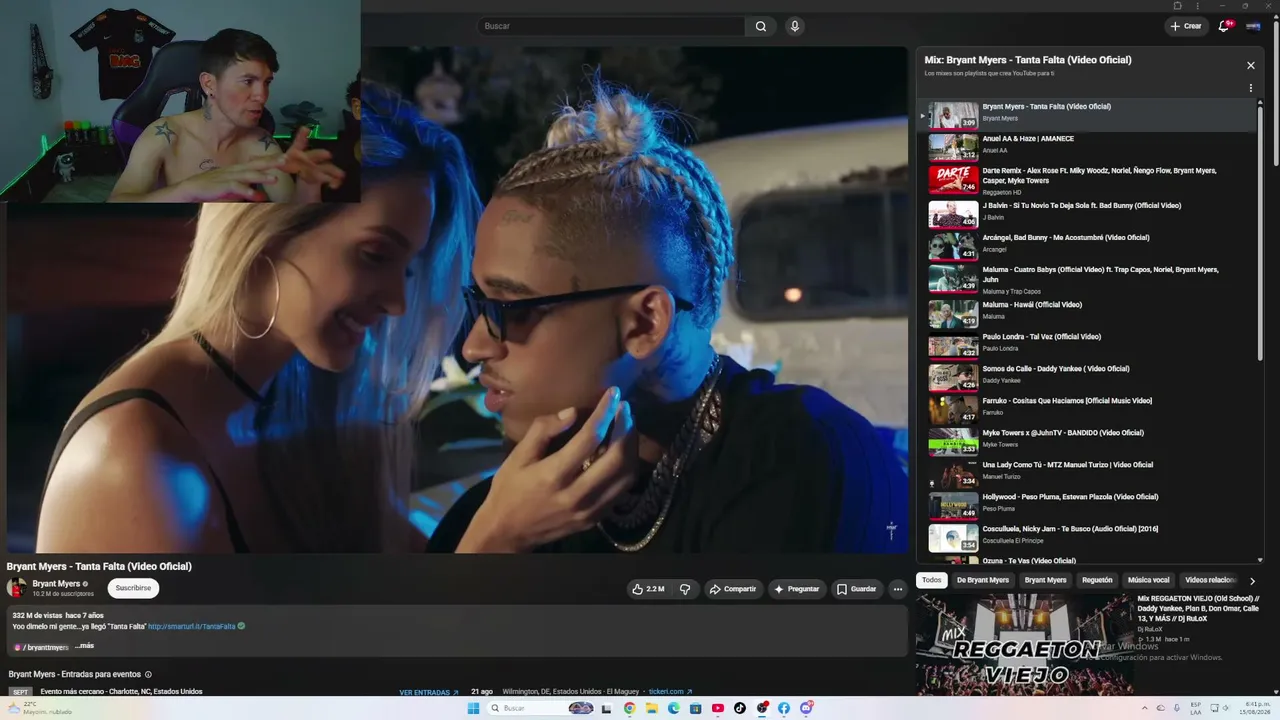
Task: Play "Paulo Londra - Tal Vez" playlist video
Action: (x=1091, y=345)
